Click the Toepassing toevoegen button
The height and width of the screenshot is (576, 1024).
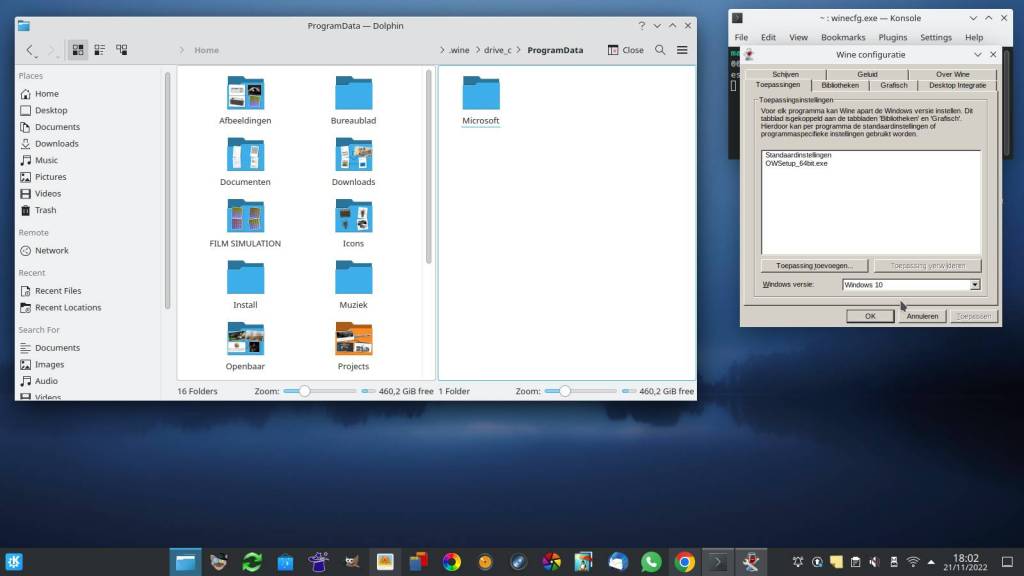tap(814, 266)
